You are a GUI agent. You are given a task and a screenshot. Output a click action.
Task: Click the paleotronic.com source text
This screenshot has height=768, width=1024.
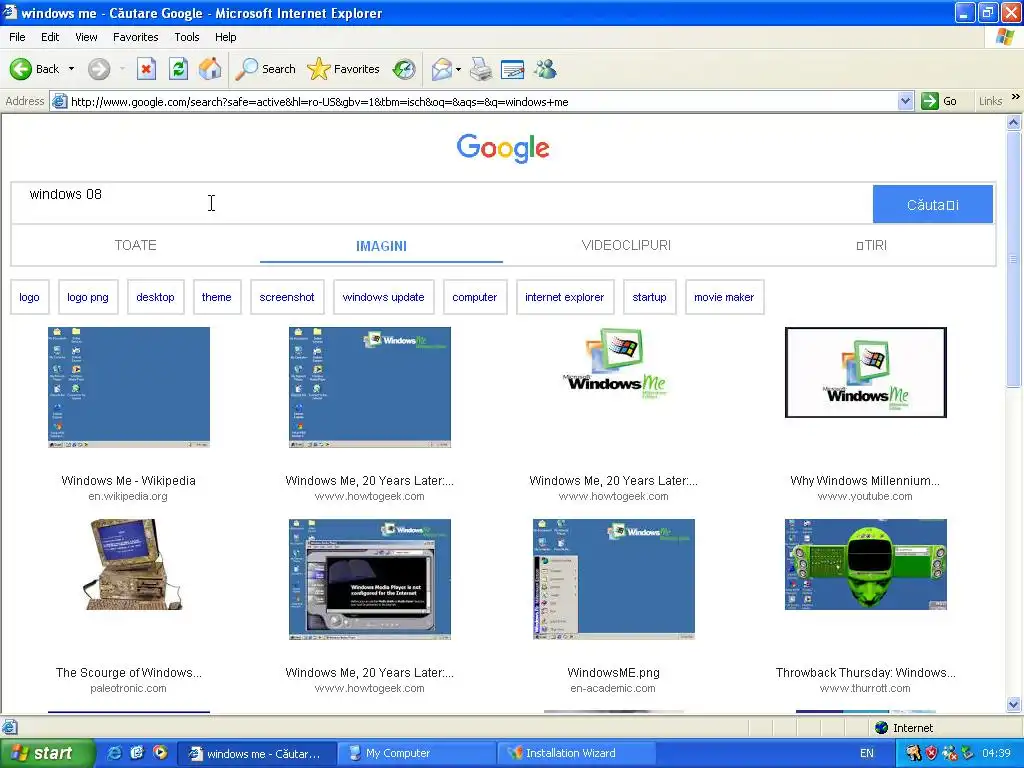point(129,688)
